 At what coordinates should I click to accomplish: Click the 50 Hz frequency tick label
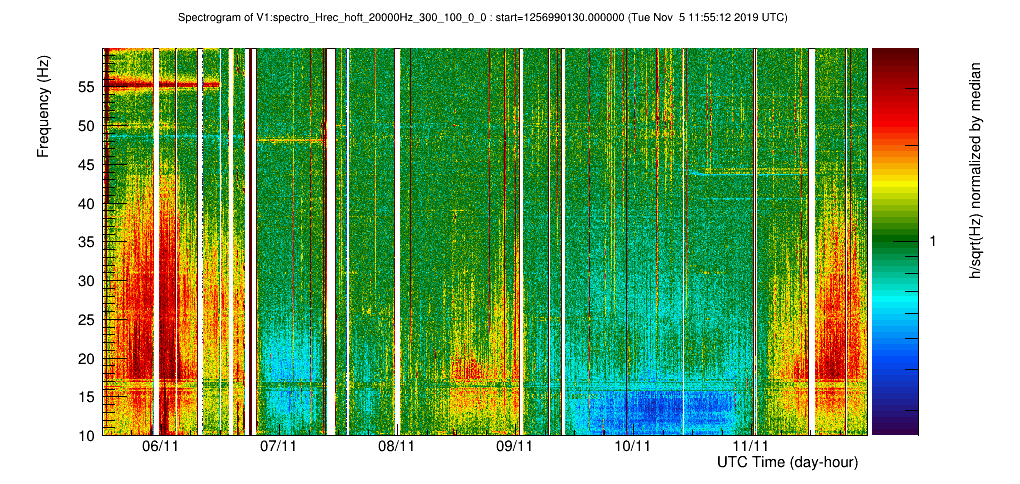[89, 126]
